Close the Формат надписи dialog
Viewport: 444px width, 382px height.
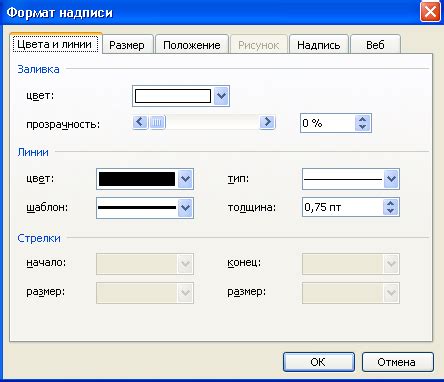coord(430,12)
